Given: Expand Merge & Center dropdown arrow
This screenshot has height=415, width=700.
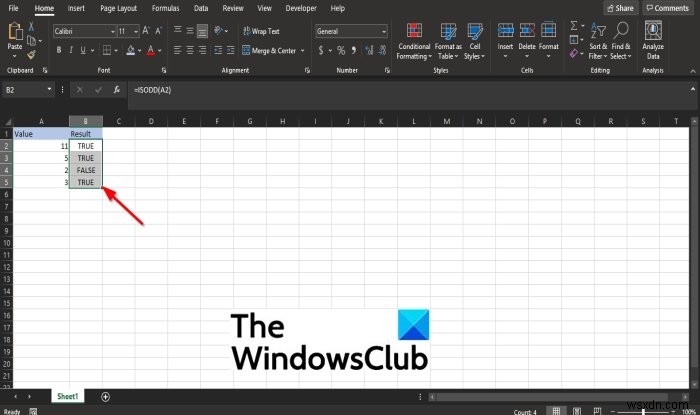Looking at the screenshot, I should [x=303, y=50].
